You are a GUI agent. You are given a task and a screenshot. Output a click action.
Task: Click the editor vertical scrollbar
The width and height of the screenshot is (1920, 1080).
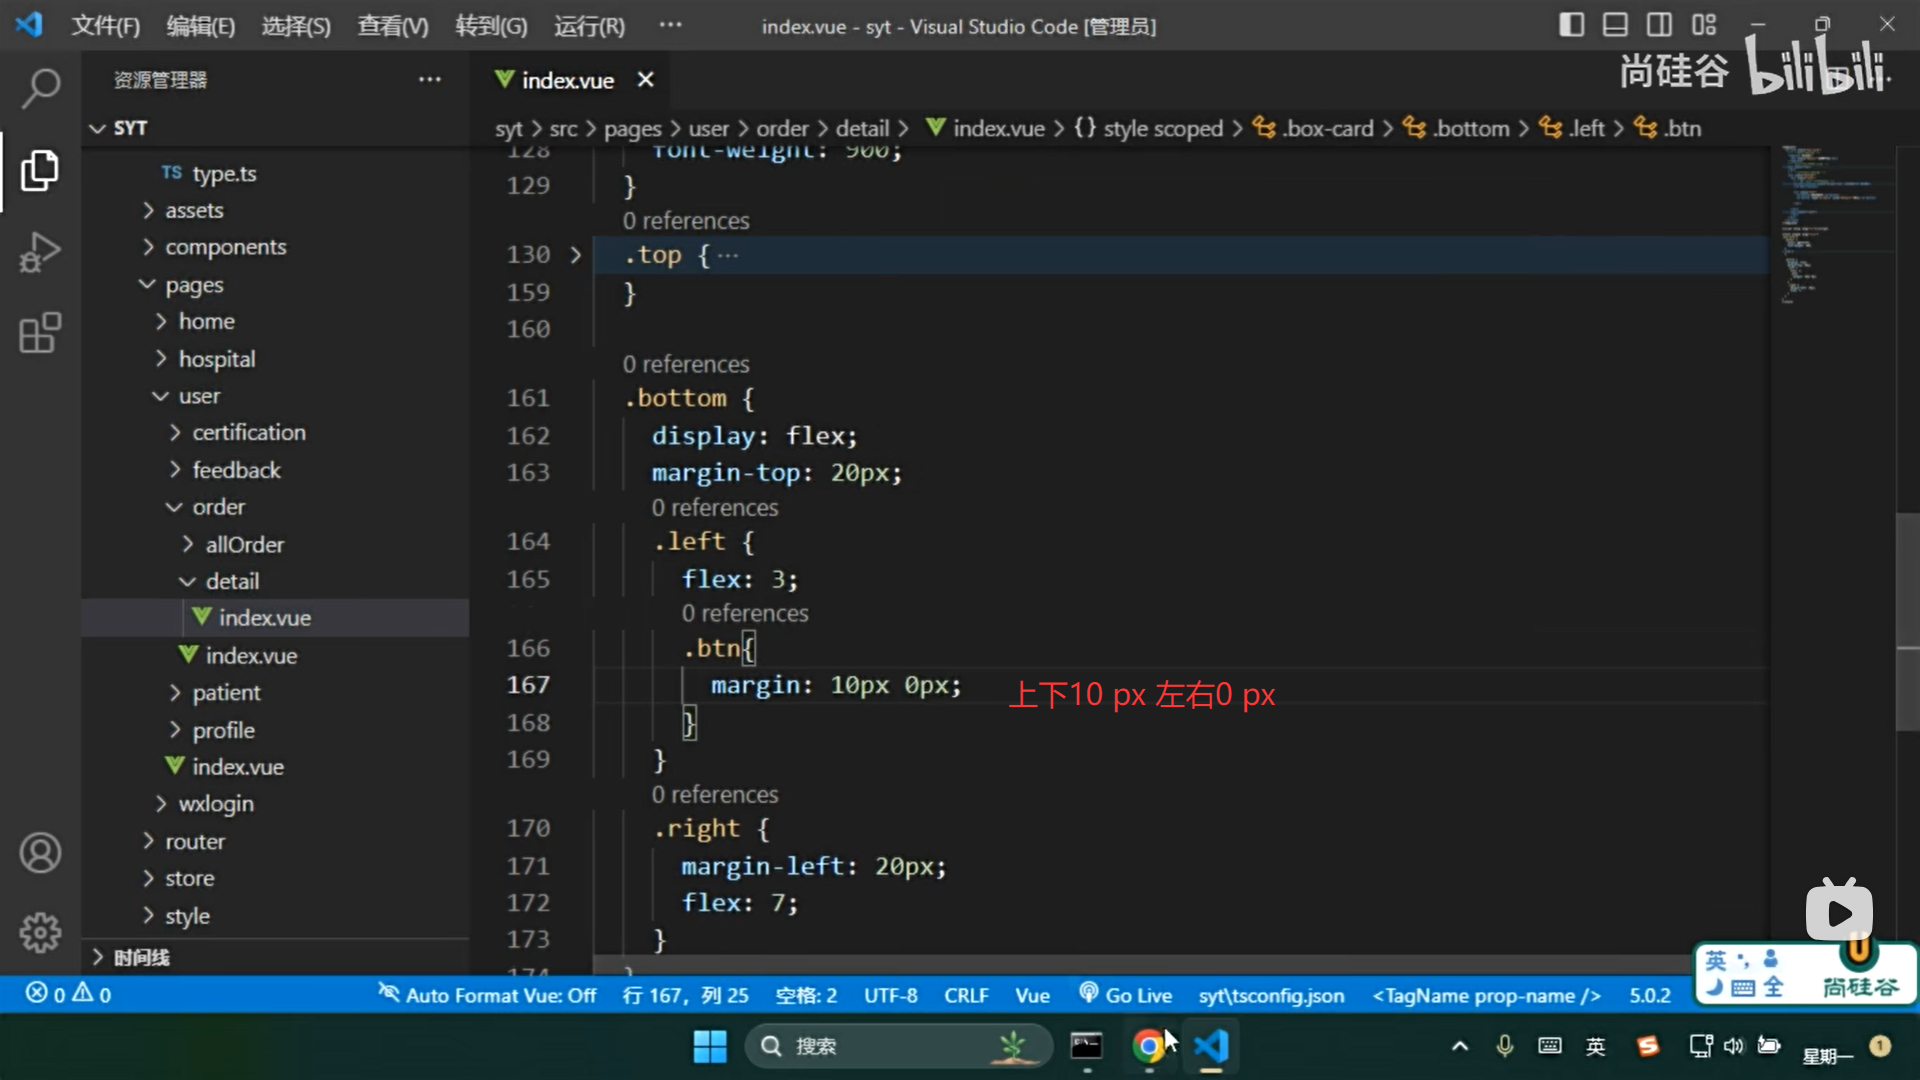tap(1907, 620)
